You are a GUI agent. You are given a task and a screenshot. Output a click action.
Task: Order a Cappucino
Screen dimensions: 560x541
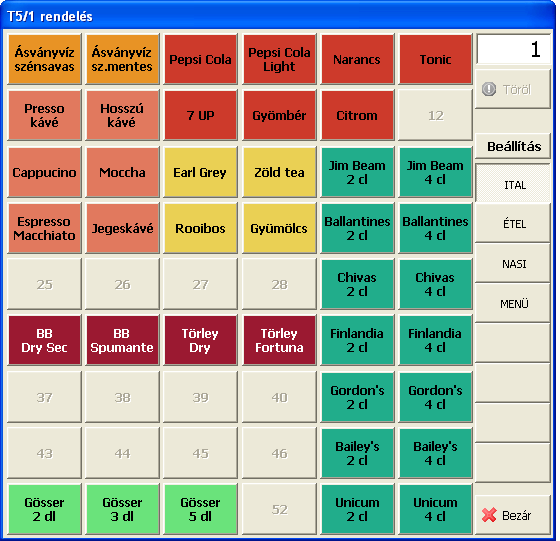coord(44,172)
